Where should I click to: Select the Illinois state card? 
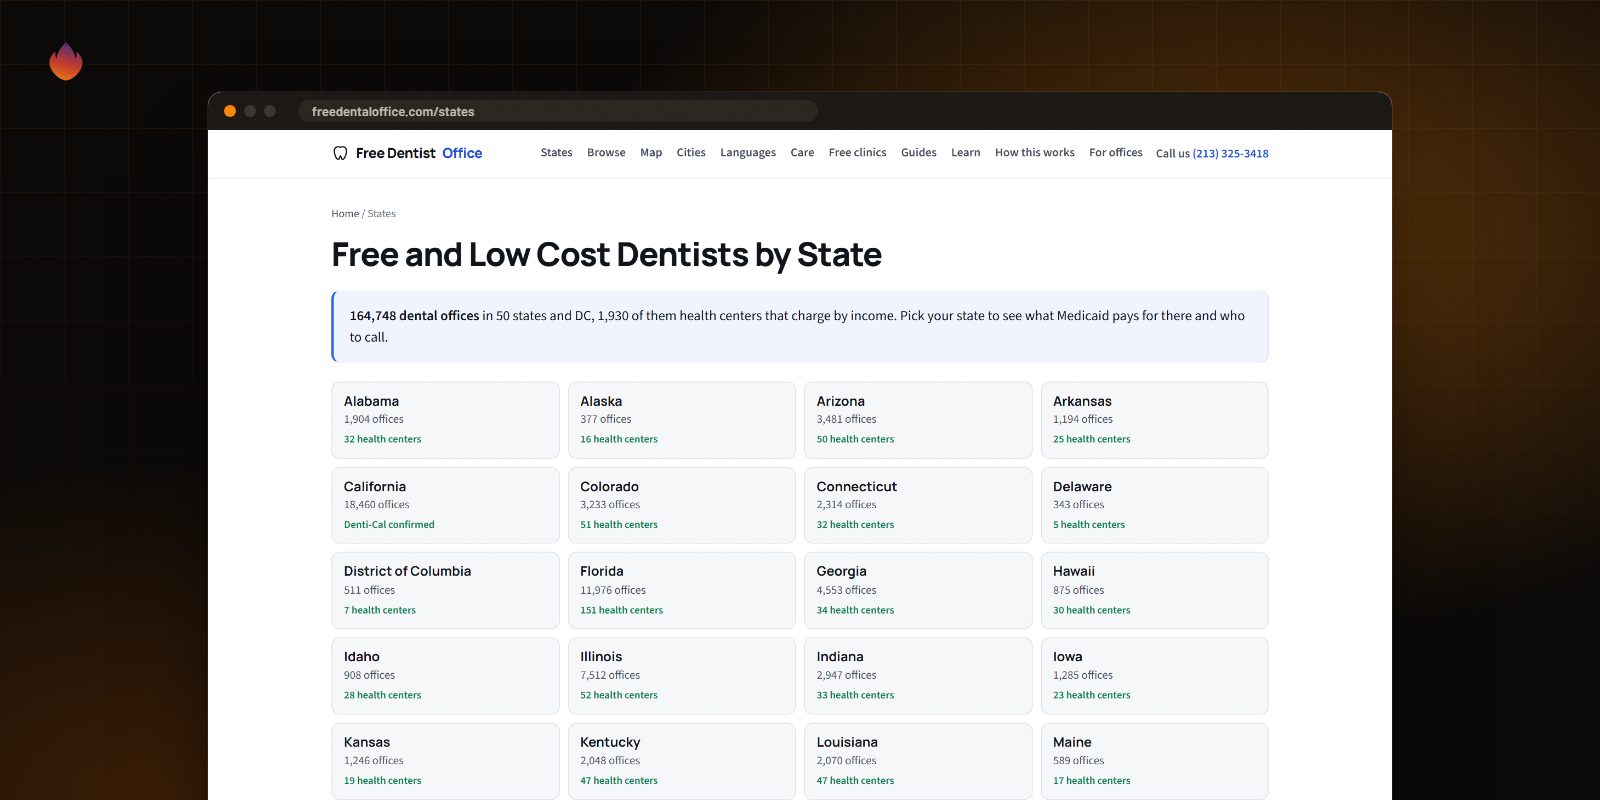click(x=682, y=676)
